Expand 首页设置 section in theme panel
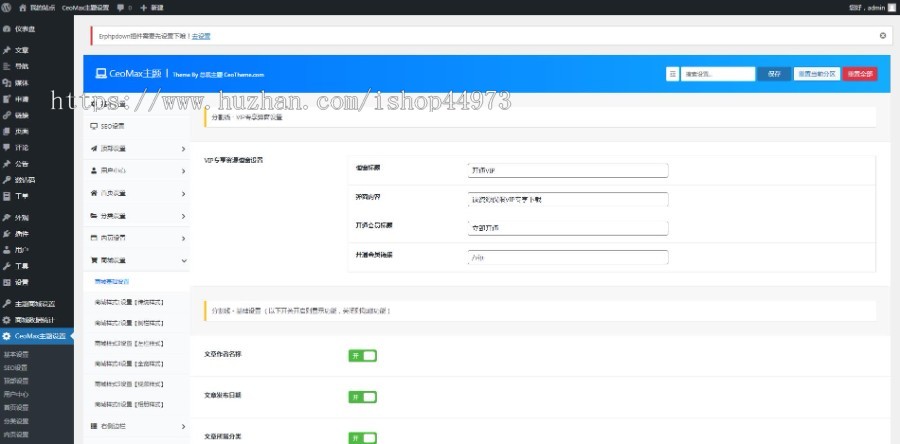Image resolution: width=900 pixels, height=444 pixels. [x=137, y=193]
